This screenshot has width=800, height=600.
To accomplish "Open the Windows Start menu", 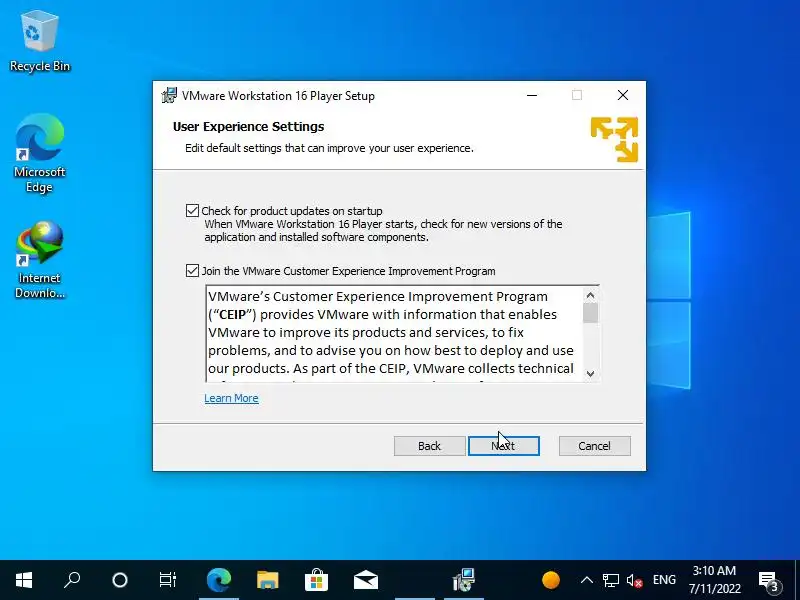I will point(24,580).
